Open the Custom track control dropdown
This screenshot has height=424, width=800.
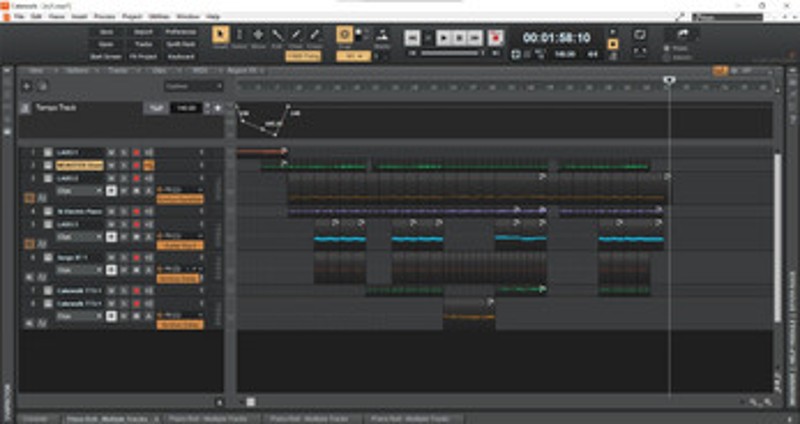pos(193,86)
